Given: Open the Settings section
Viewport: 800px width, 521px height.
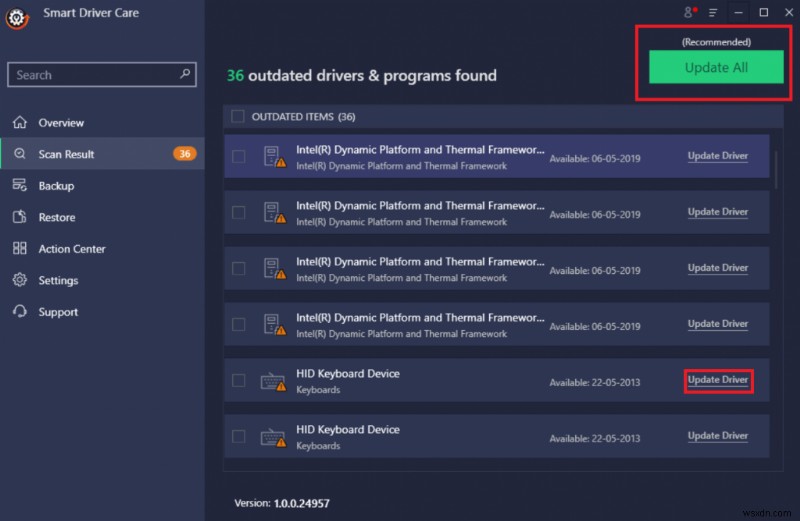Looking at the screenshot, I should [x=102, y=280].
